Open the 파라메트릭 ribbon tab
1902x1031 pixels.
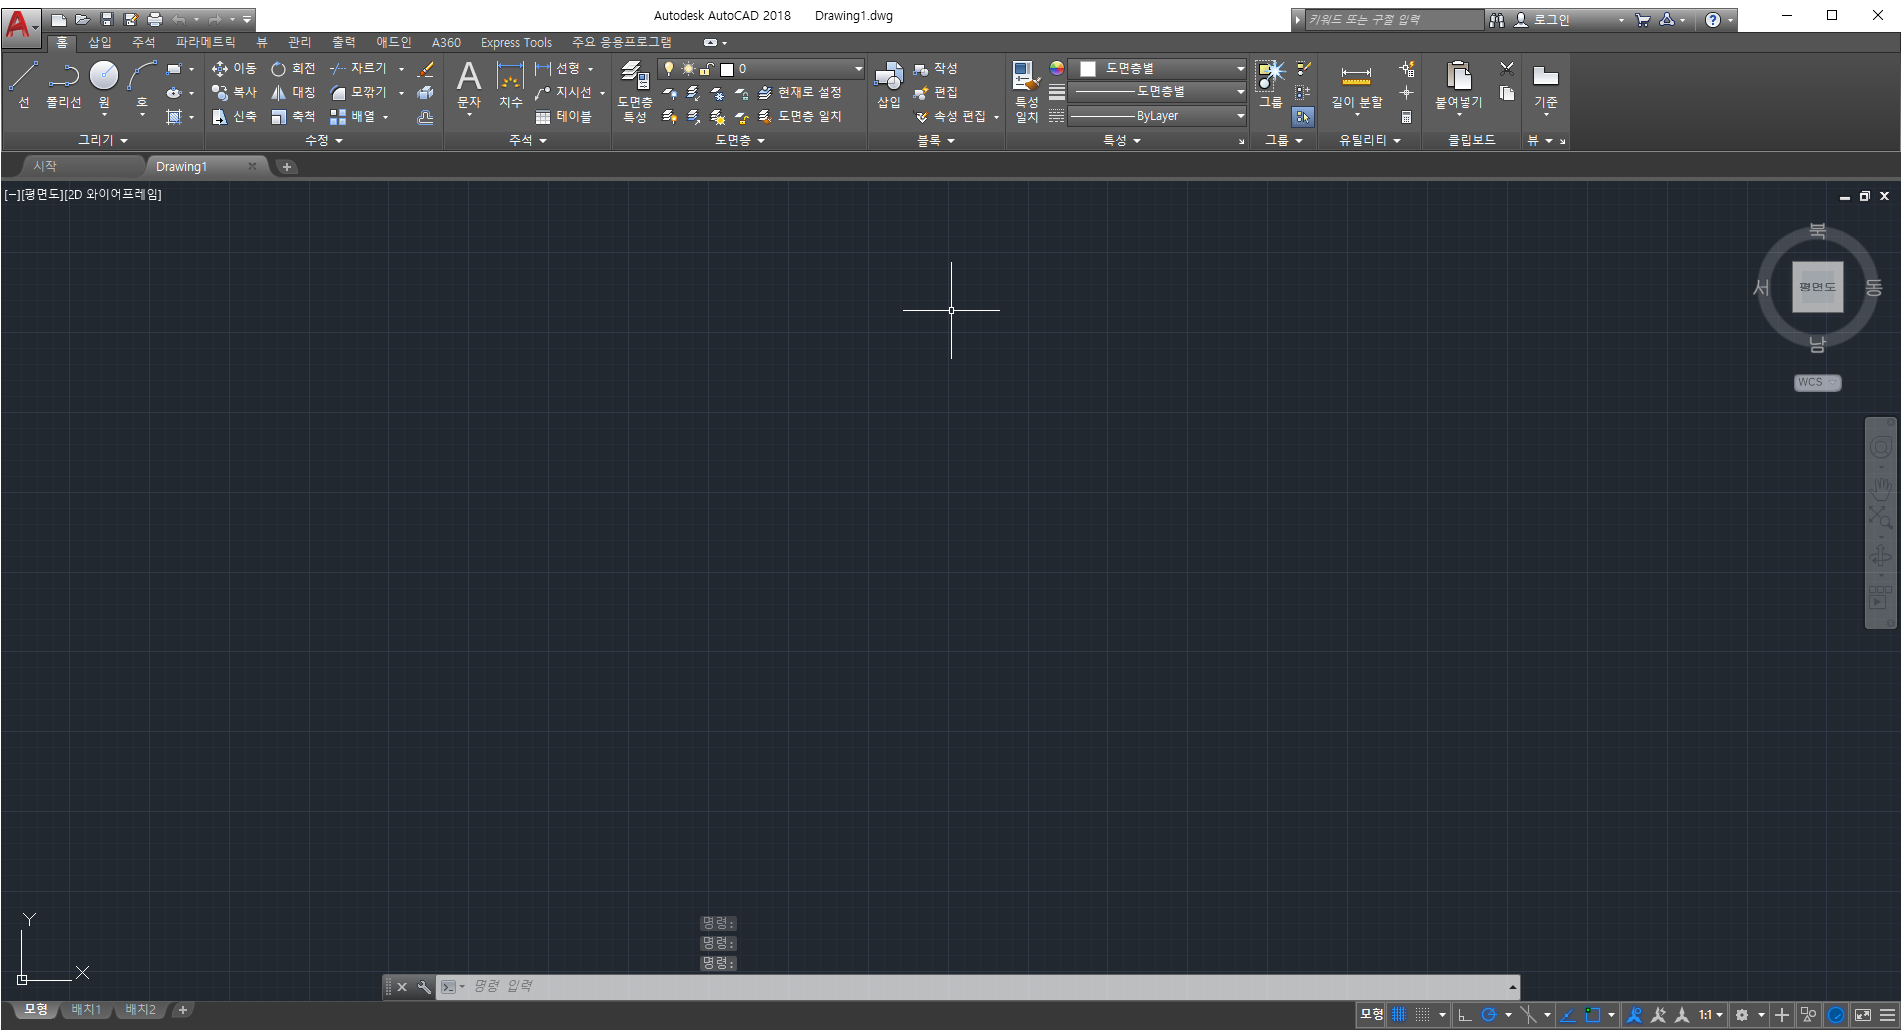[x=206, y=42]
